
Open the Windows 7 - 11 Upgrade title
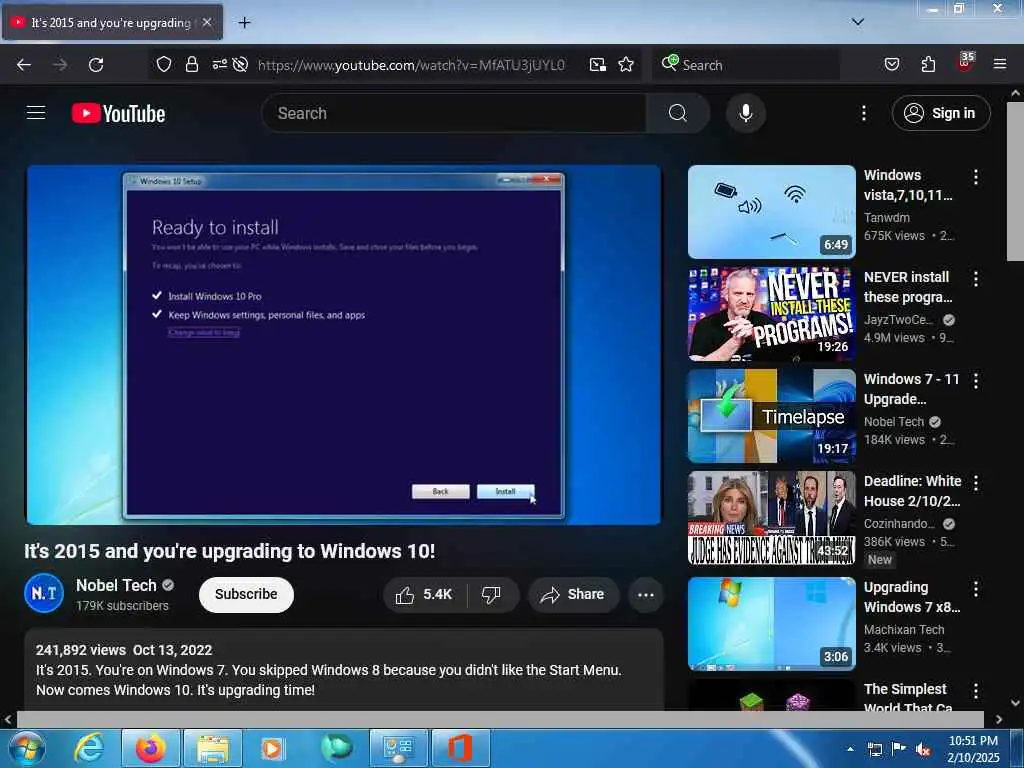(x=912, y=389)
